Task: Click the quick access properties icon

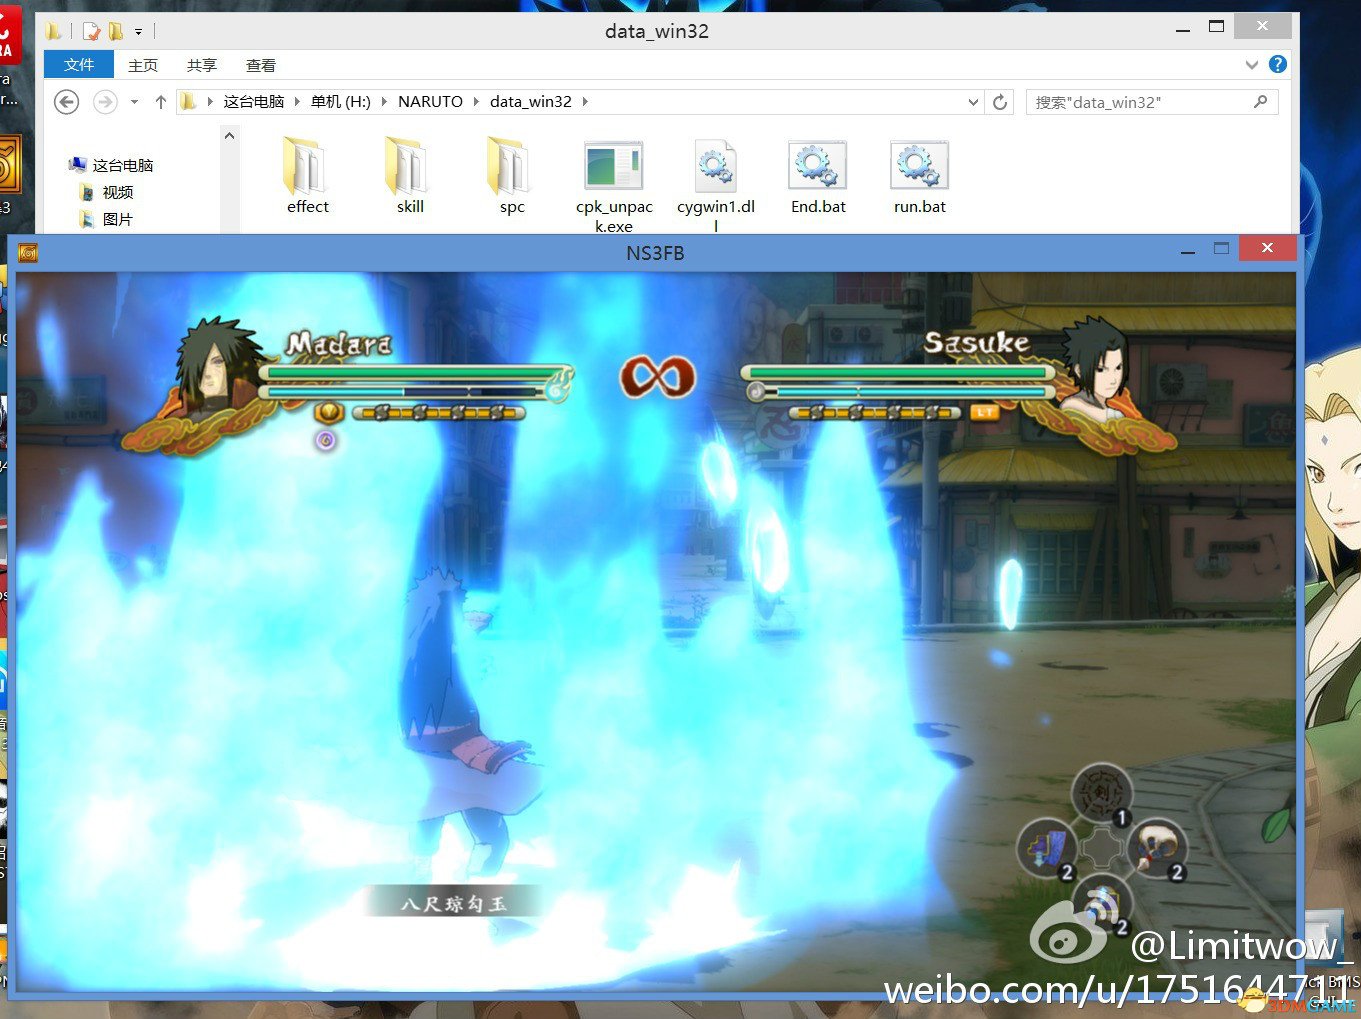Action: coord(92,31)
